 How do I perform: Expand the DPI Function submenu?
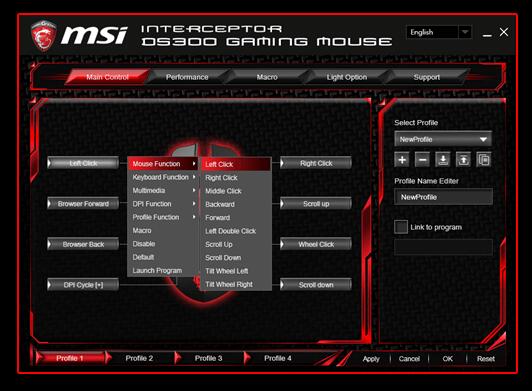click(x=163, y=204)
